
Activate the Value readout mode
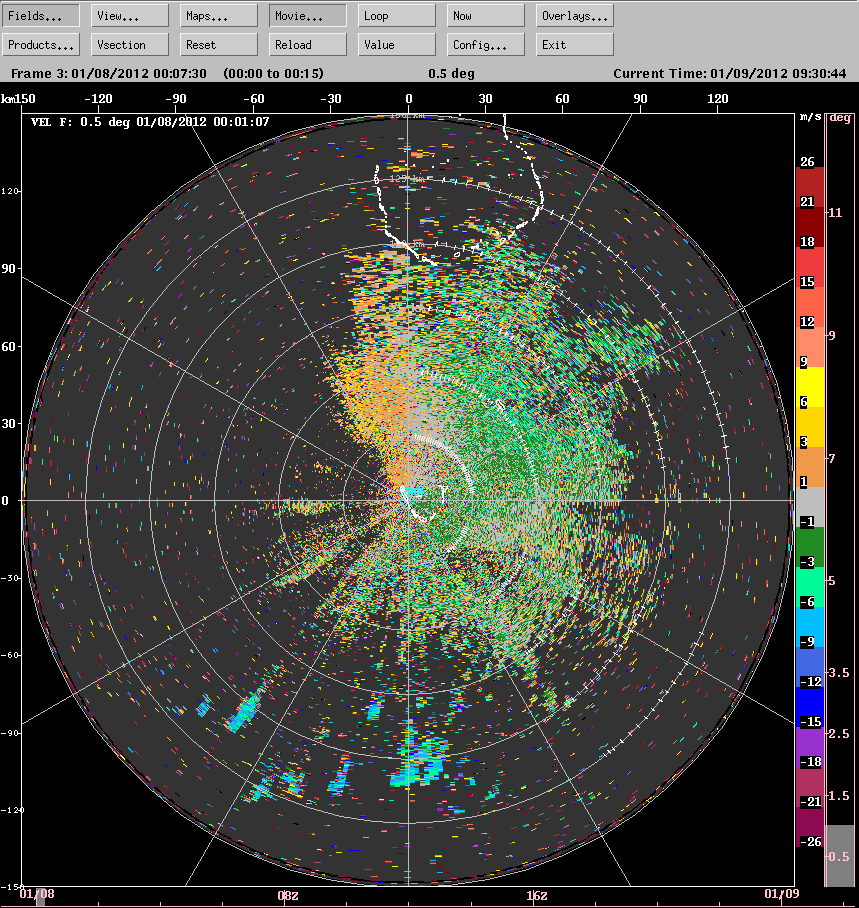[397, 45]
